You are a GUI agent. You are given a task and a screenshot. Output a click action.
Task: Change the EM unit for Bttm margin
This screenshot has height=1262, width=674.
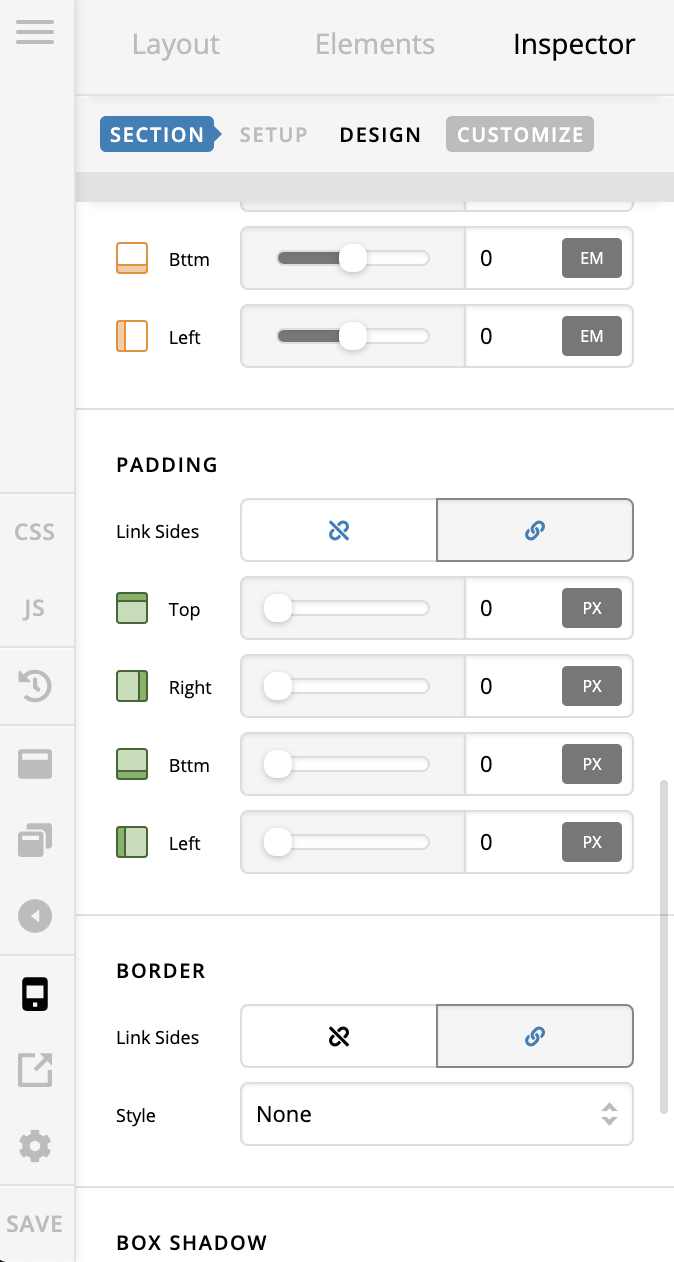click(592, 258)
